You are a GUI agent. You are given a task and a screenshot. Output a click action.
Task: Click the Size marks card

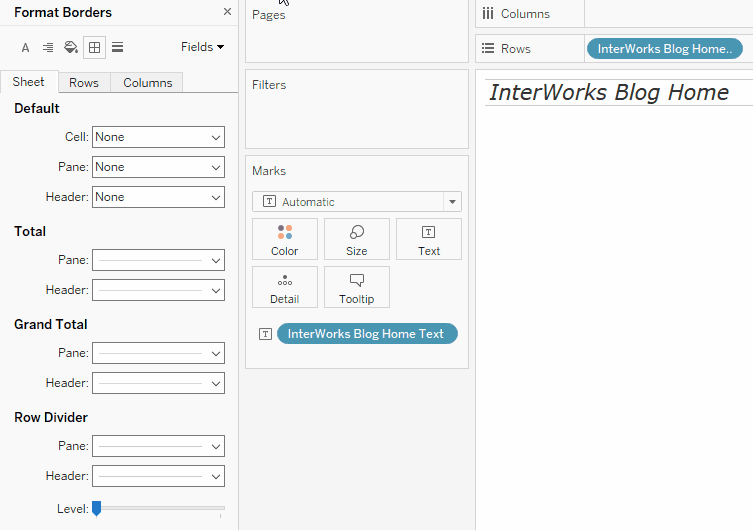pos(357,239)
